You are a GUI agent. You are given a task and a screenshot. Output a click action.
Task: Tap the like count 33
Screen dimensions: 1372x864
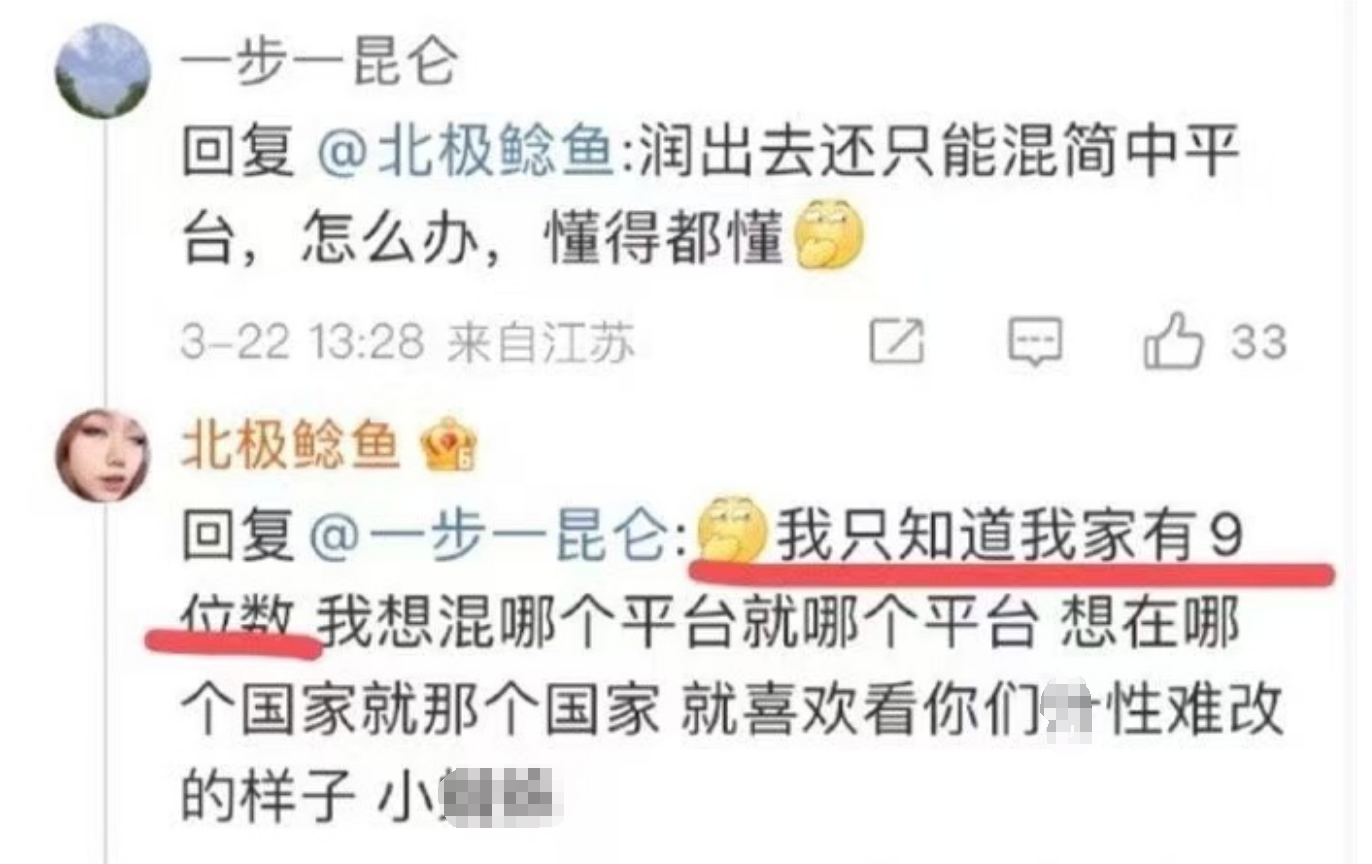coord(1258,342)
